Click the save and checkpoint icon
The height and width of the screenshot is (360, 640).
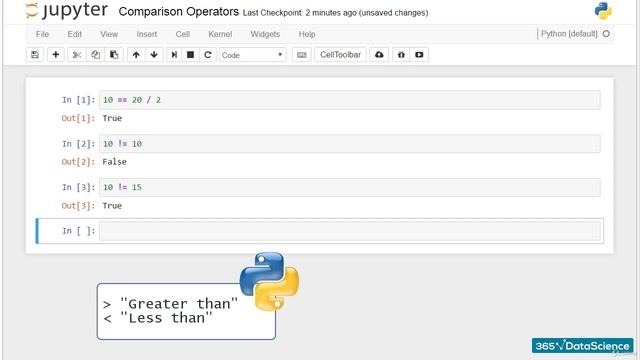35,55
